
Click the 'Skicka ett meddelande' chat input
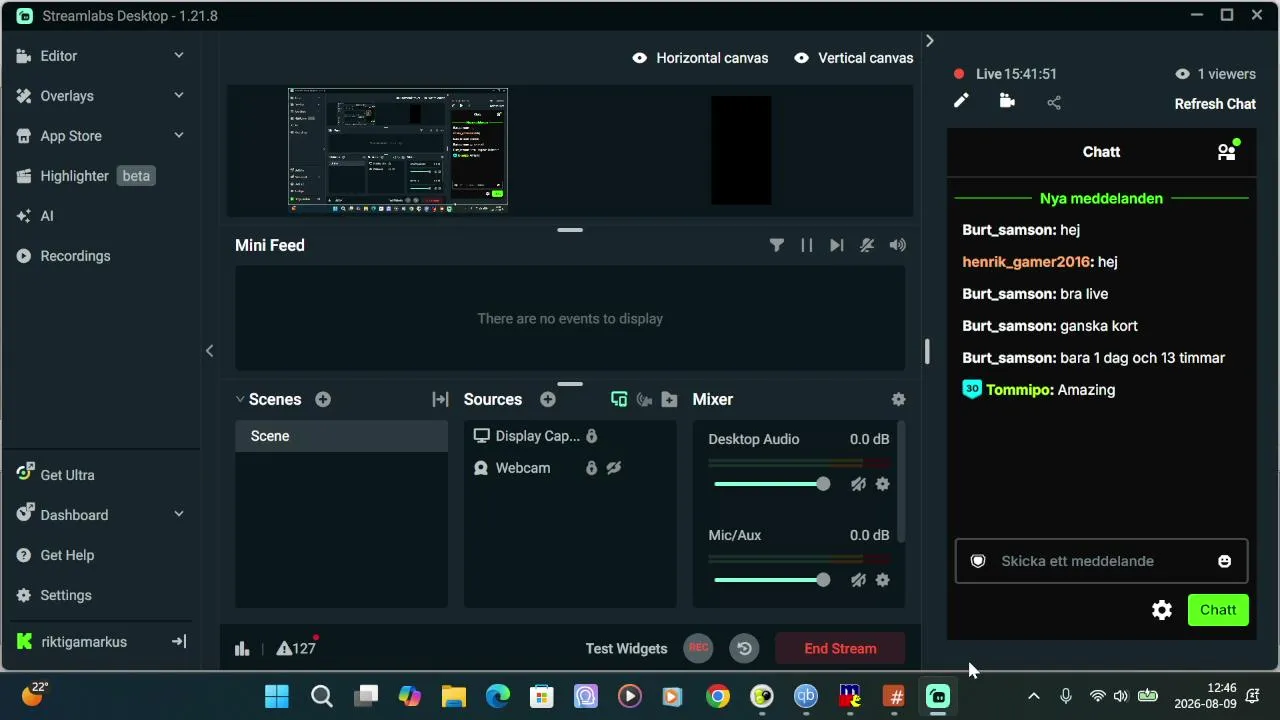coord(1101,561)
